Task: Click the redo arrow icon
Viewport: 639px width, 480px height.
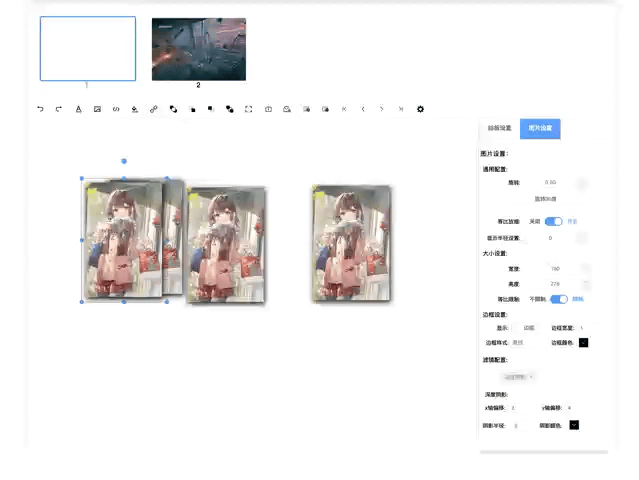Action: point(59,109)
